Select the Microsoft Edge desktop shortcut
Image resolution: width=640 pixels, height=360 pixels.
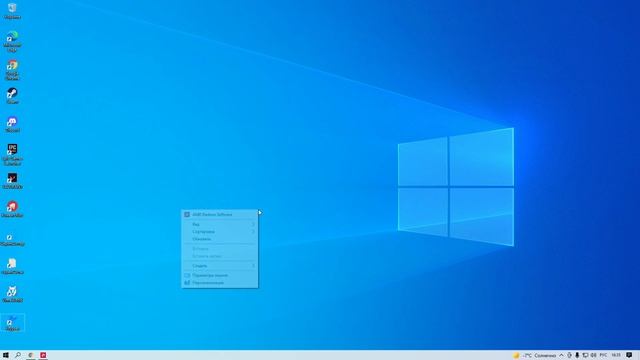click(12, 41)
